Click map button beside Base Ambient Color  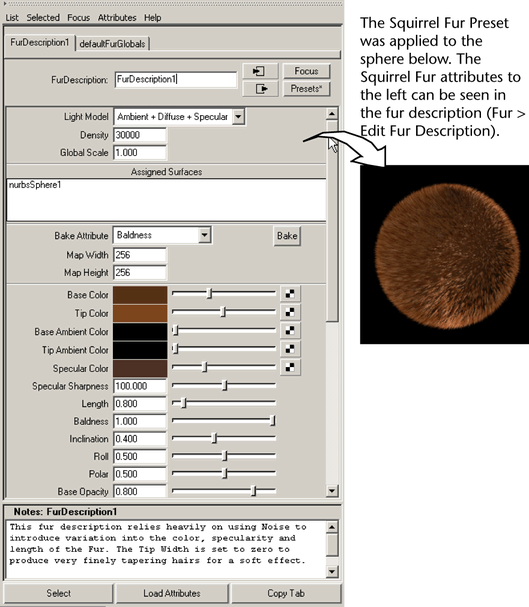pyautogui.click(x=290, y=330)
